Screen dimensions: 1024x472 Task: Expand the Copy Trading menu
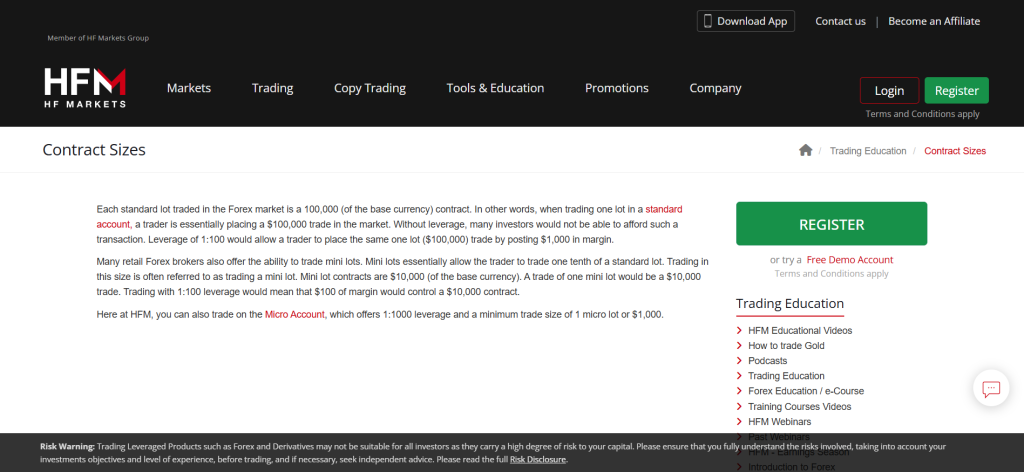(x=370, y=88)
